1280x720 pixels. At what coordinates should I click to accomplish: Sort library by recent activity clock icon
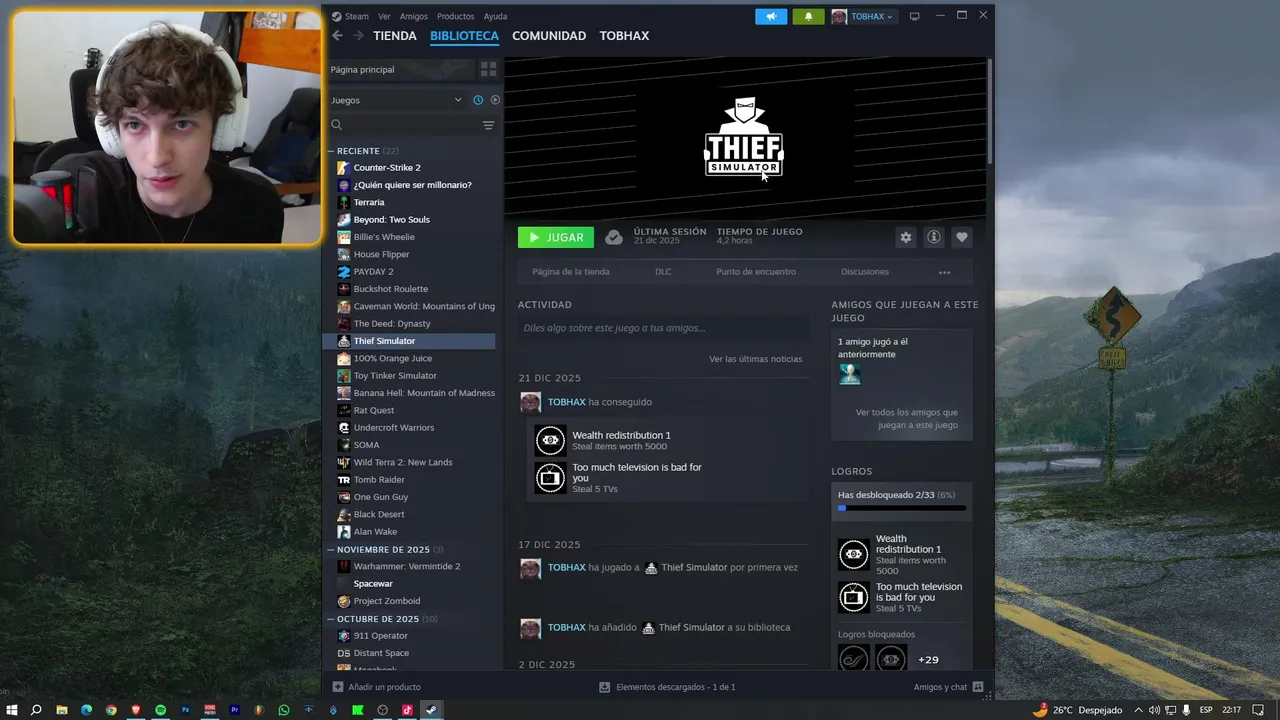click(x=478, y=100)
